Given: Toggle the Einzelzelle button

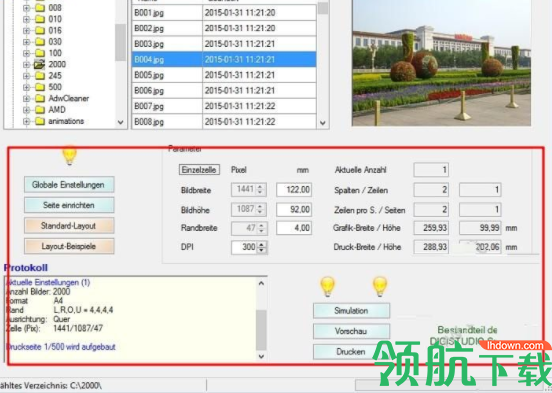Looking at the screenshot, I should click(199, 170).
